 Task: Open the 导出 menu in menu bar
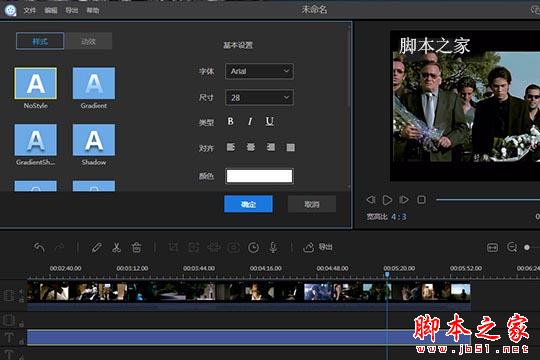[x=72, y=10]
